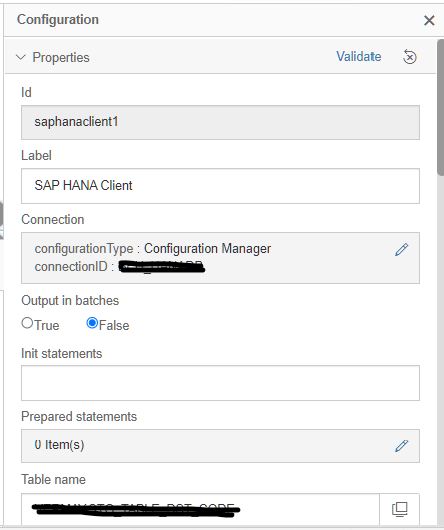Click the 0 Item(s) text
Screen dimensions: 444x530
pos(59,445)
